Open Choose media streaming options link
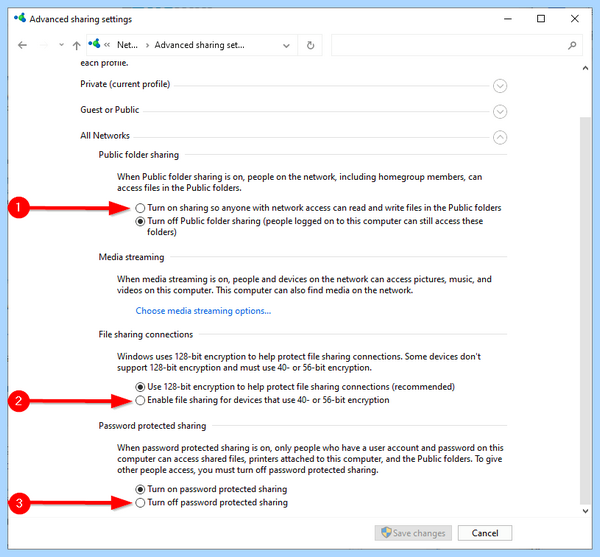 click(x=203, y=311)
